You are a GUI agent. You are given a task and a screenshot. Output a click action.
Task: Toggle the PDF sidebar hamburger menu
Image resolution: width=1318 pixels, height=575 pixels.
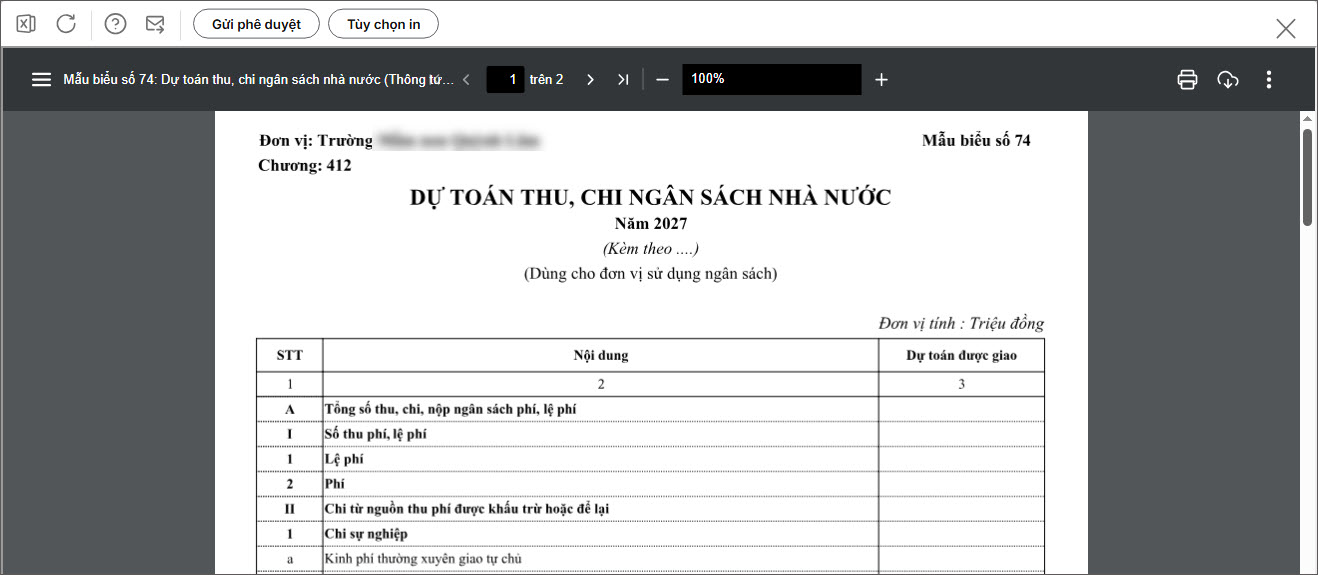click(x=41, y=79)
